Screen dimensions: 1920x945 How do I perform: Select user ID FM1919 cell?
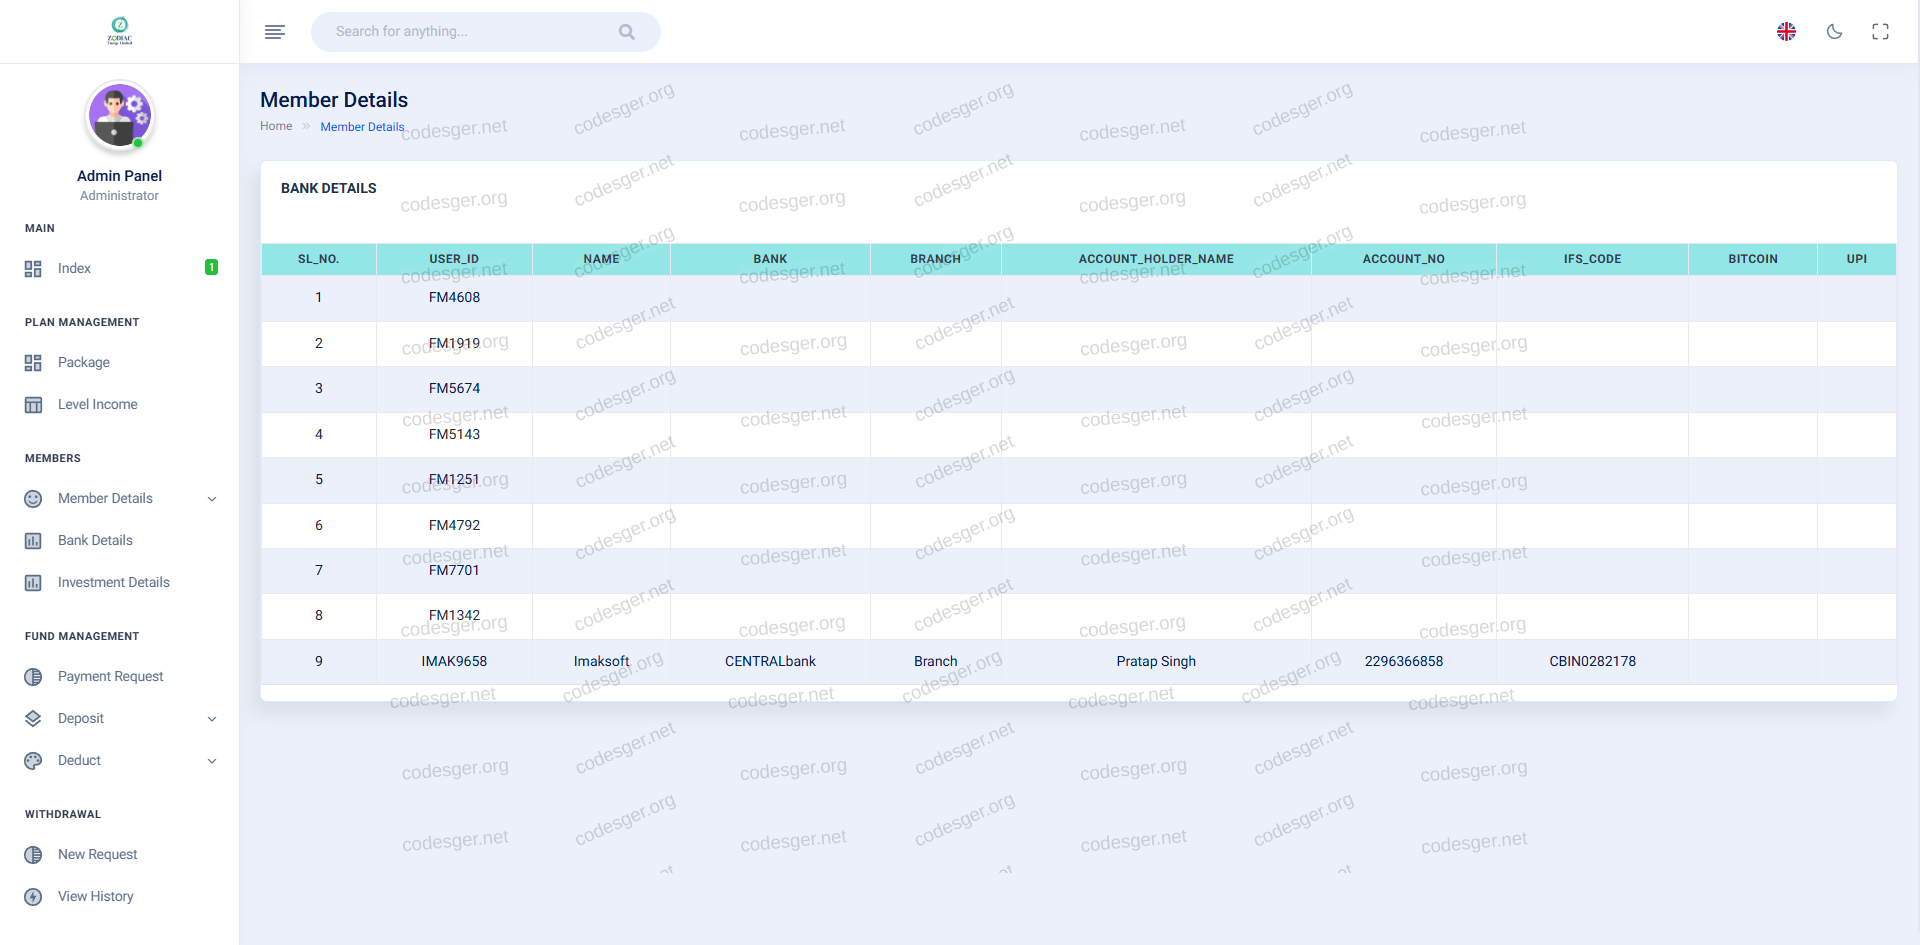[454, 344]
